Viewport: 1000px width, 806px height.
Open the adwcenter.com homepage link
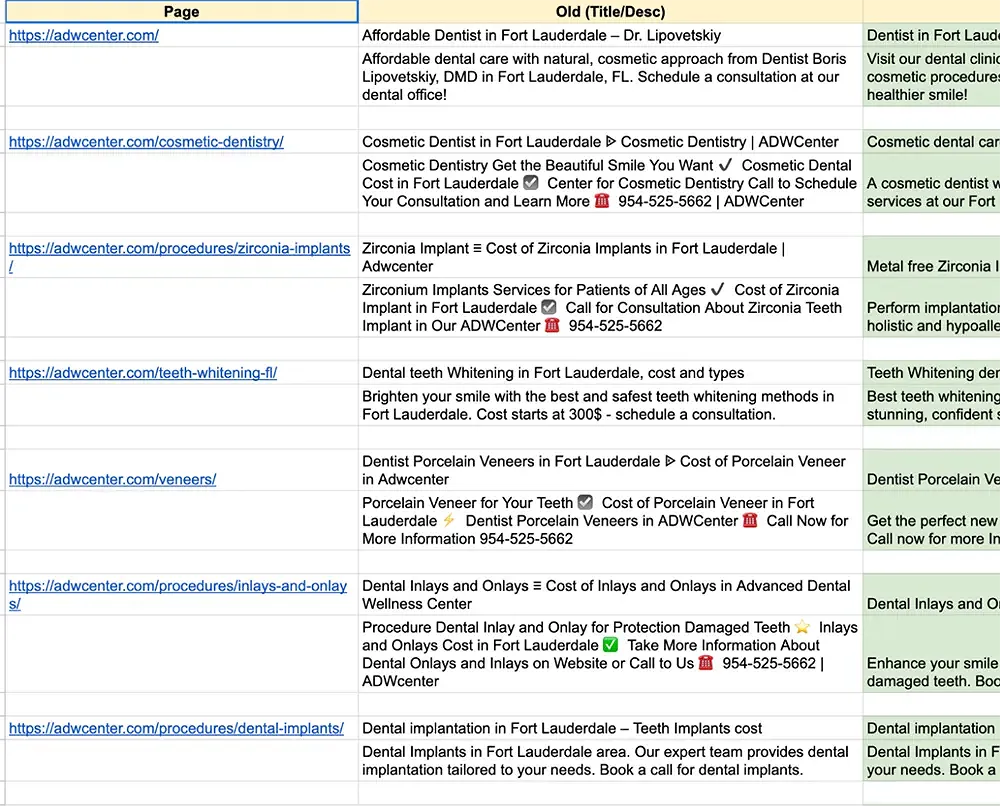tap(84, 35)
